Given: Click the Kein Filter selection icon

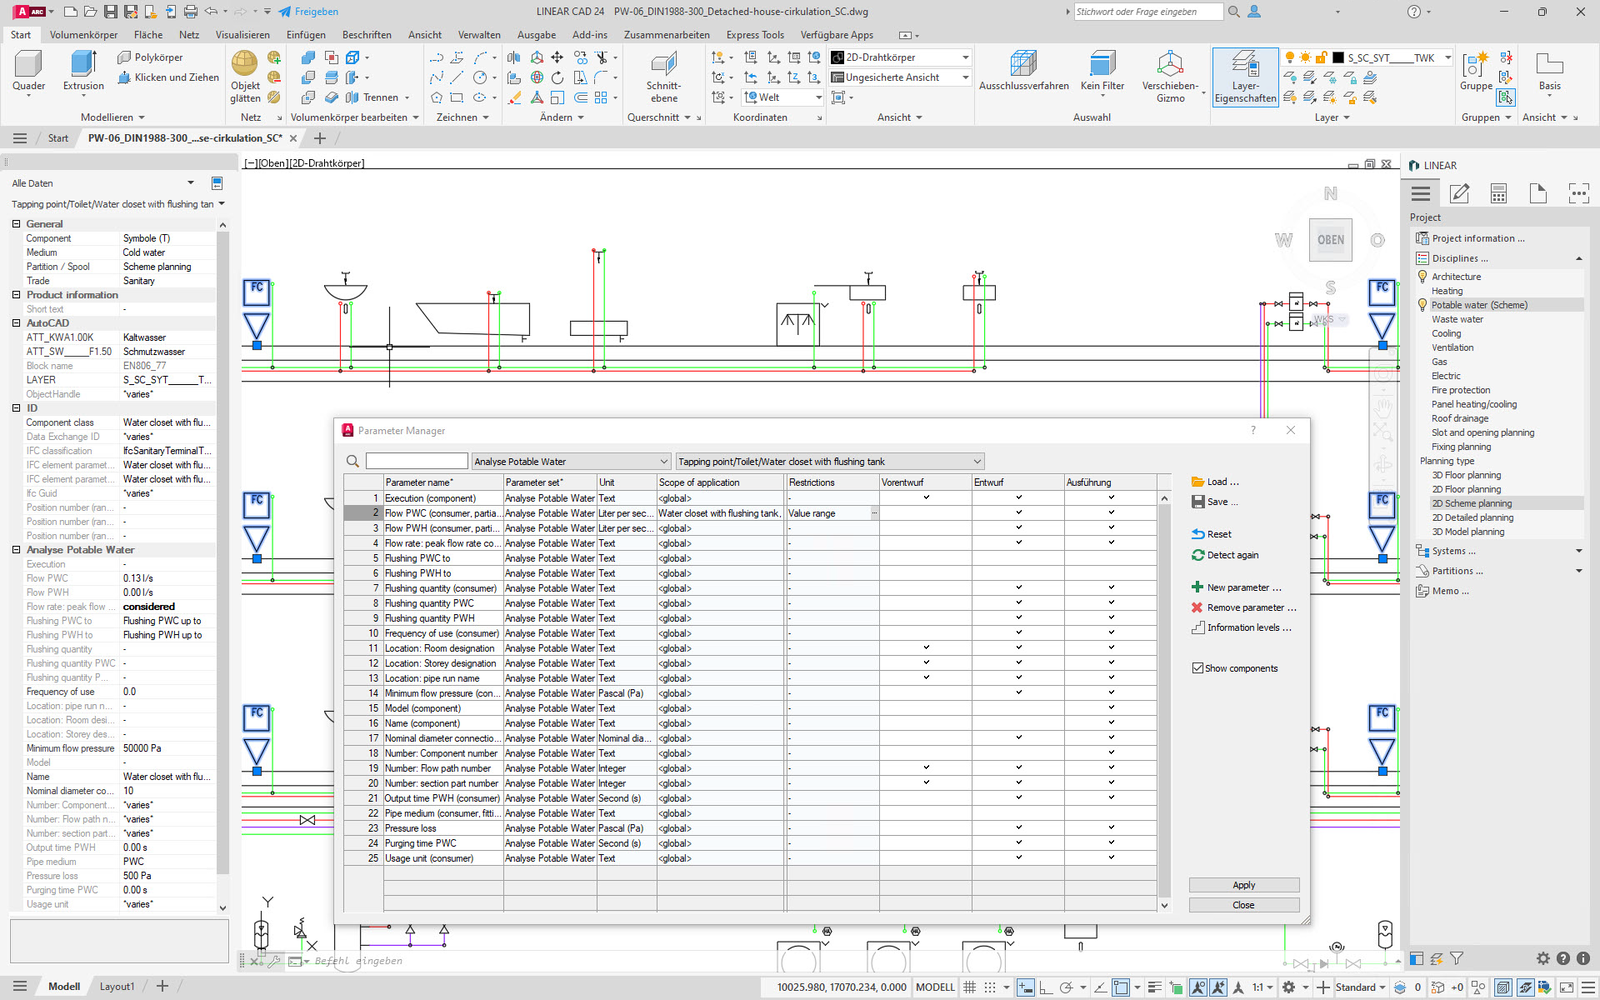Looking at the screenshot, I should point(1102,65).
